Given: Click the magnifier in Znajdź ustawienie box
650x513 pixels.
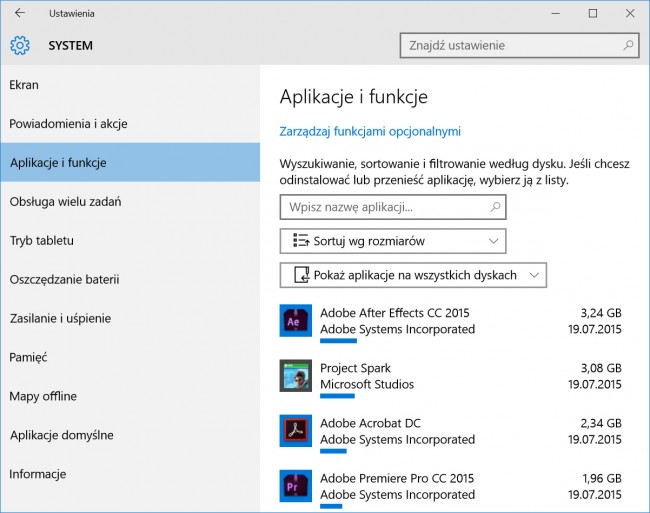Looking at the screenshot, I should (628, 45).
